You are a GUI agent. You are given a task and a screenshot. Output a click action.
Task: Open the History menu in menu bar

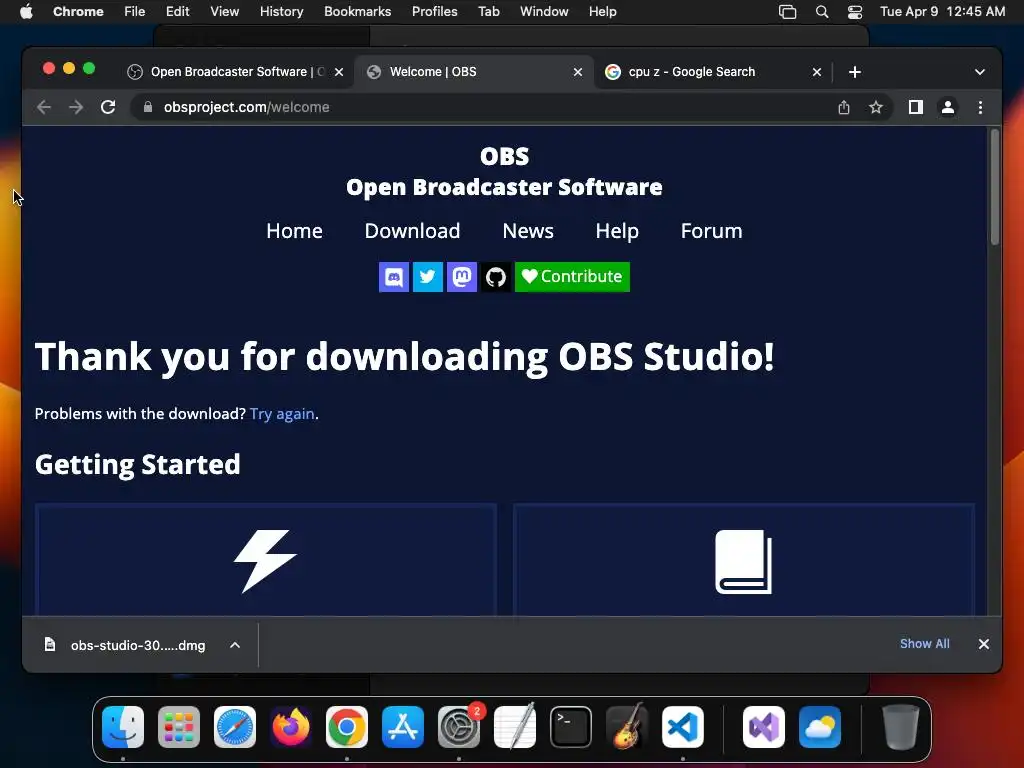281,12
